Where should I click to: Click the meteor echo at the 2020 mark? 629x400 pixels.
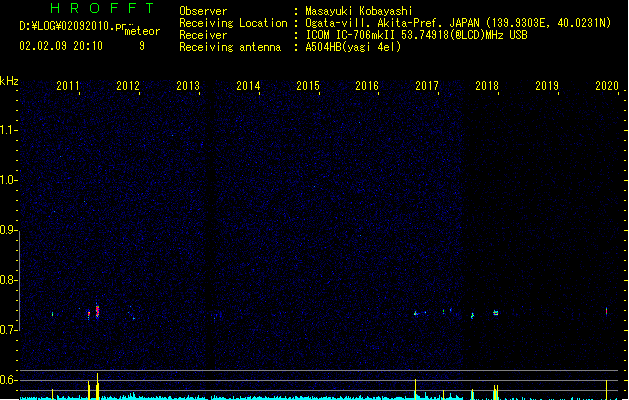pos(606,311)
